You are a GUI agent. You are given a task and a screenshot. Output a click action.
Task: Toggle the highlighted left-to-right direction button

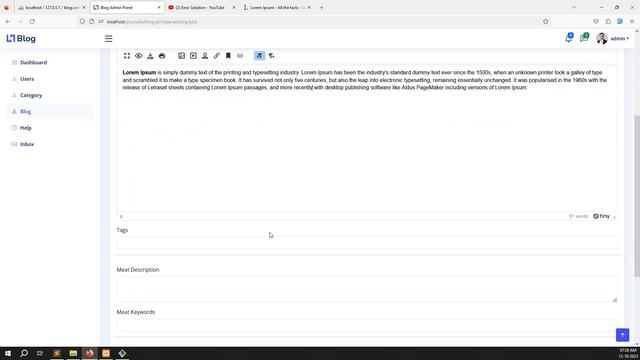[260, 56]
